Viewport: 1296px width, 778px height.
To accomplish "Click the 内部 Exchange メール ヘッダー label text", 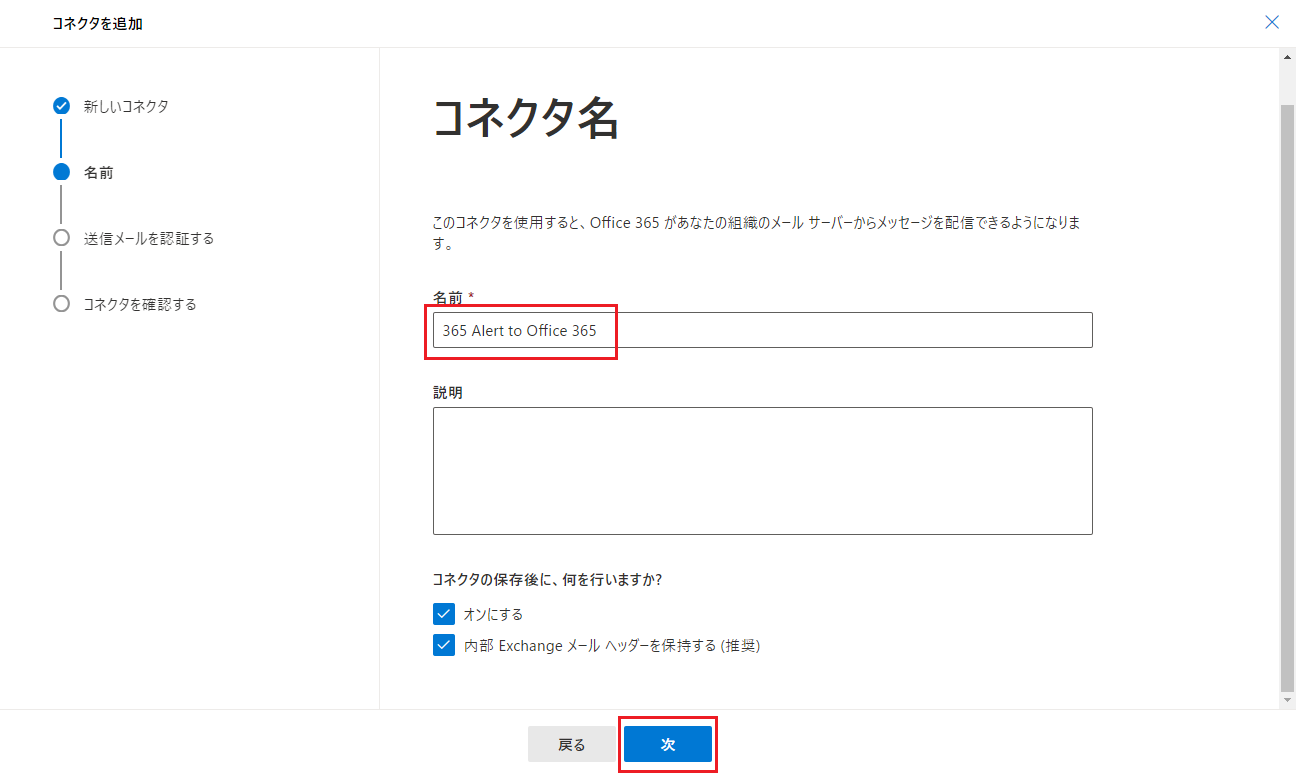I will 611,646.
